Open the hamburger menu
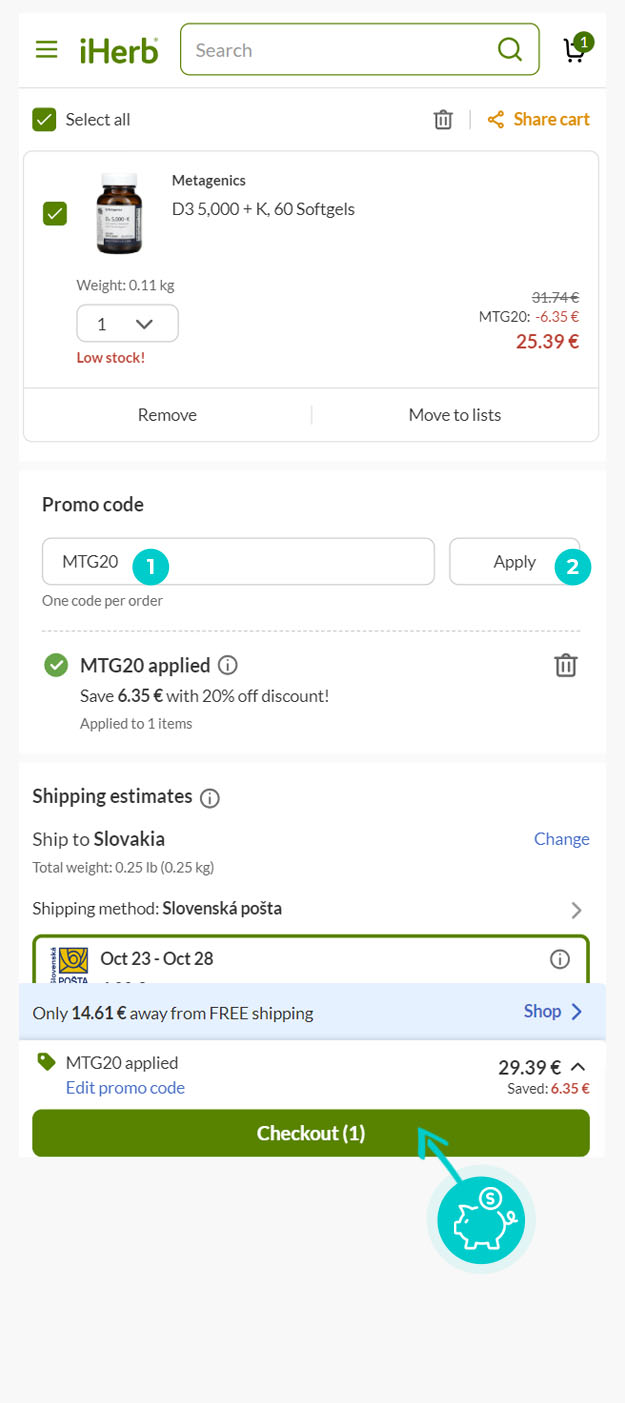The width and height of the screenshot is (625, 1403). coord(46,50)
